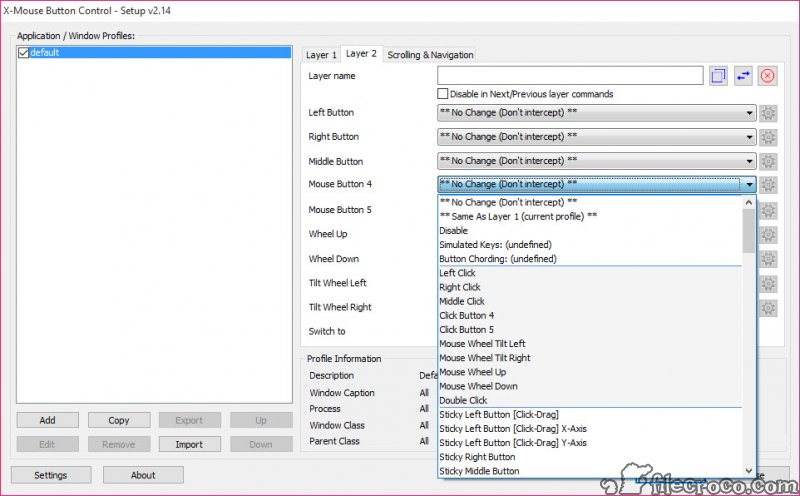
Task: Click the Up button
Action: (x=261, y=420)
